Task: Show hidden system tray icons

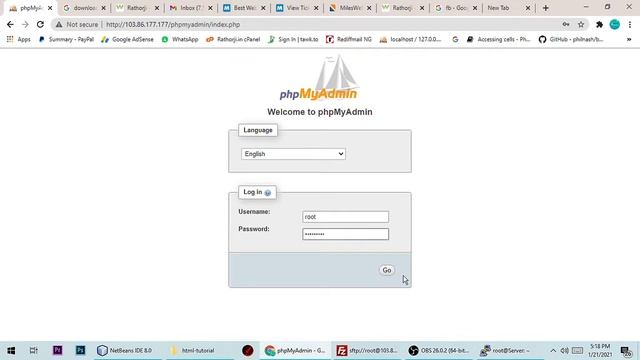Action: pos(553,351)
